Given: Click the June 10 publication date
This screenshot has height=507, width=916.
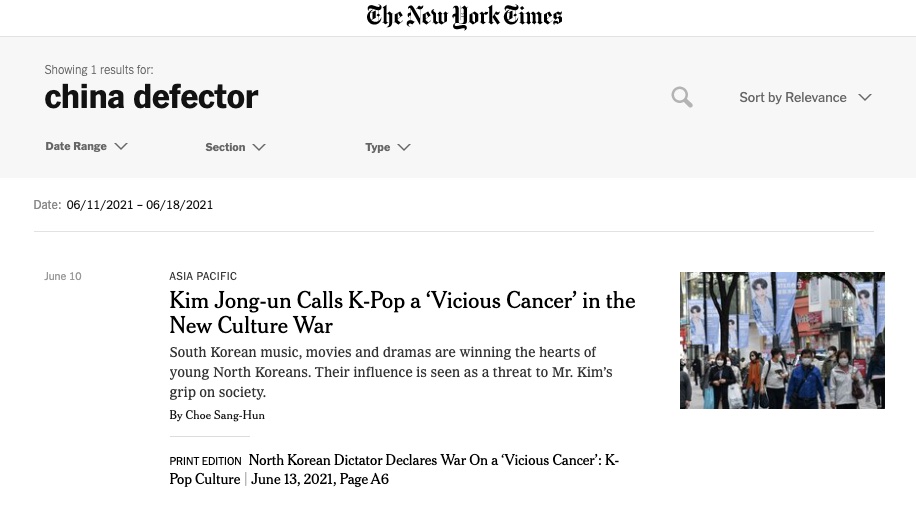Looking at the screenshot, I should (x=63, y=276).
